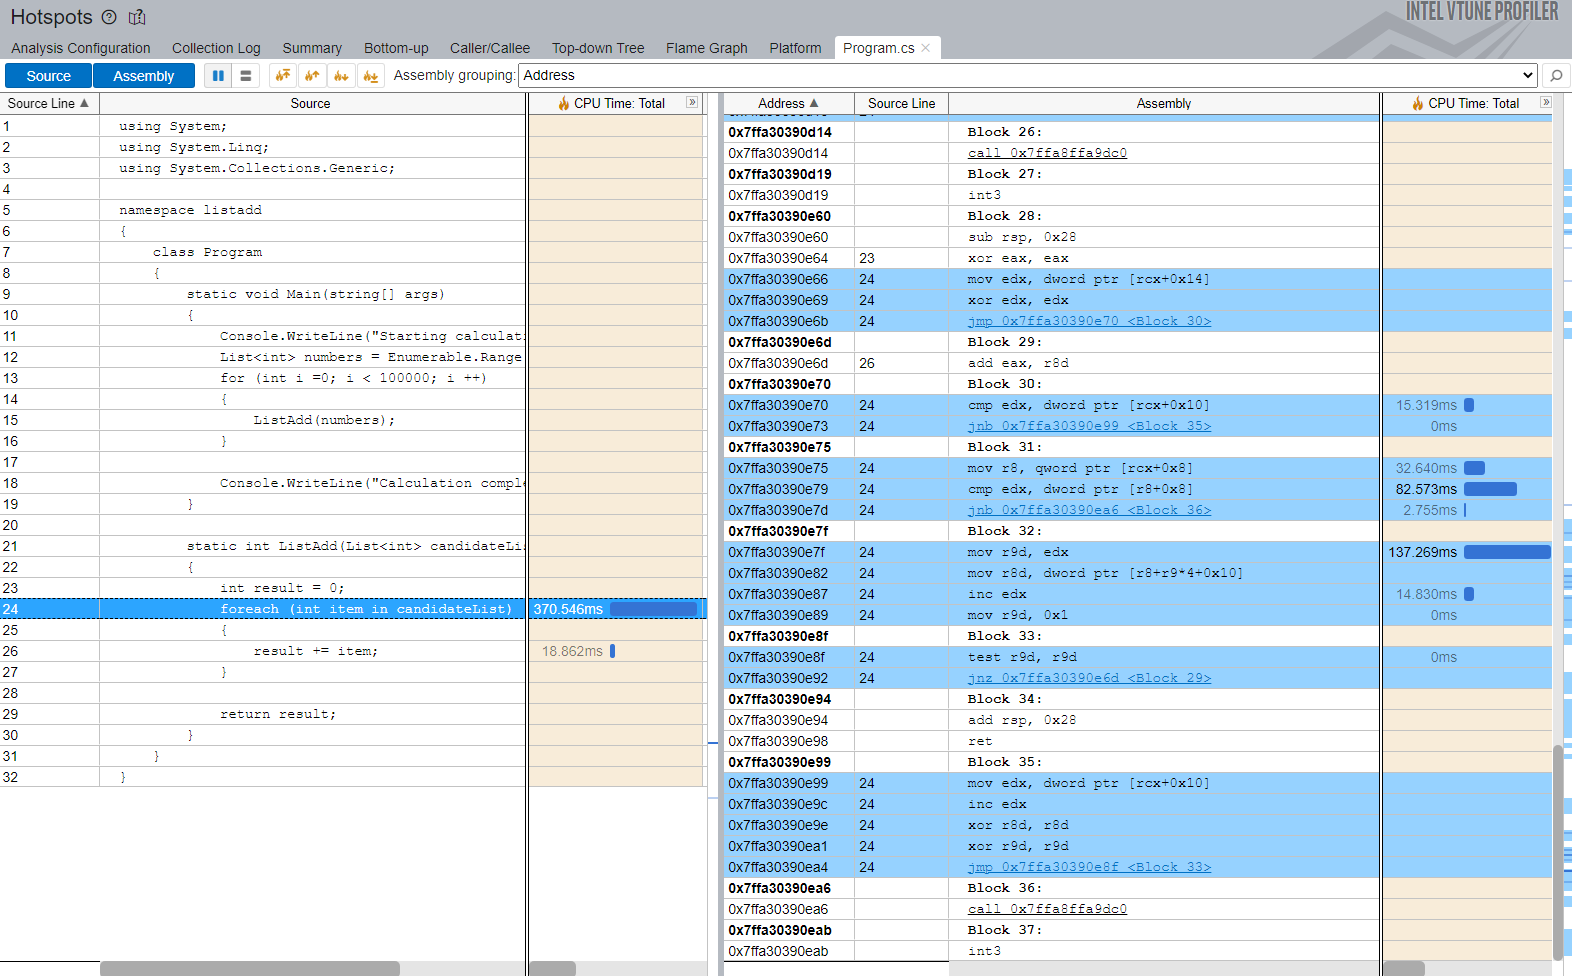This screenshot has height=976, width=1572.
Task: Click the cookbook guide icon beside Hotspots
Action: [x=138, y=17]
